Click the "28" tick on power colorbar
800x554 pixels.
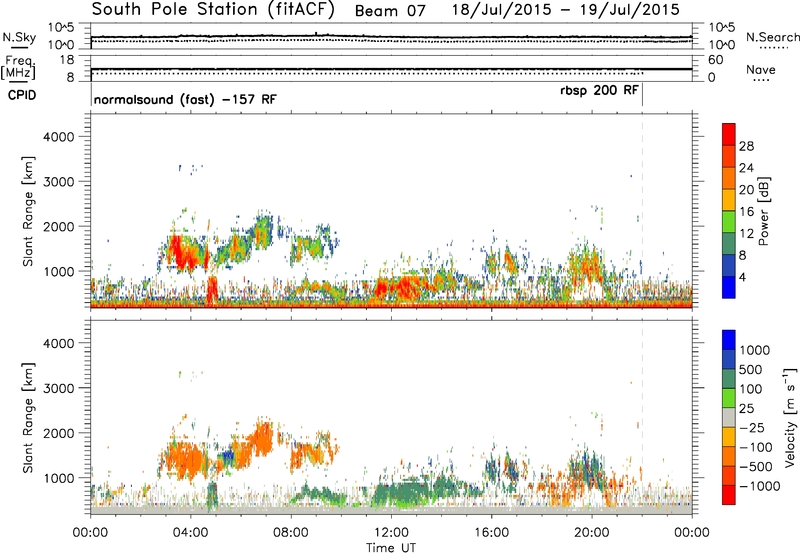[x=746, y=146]
